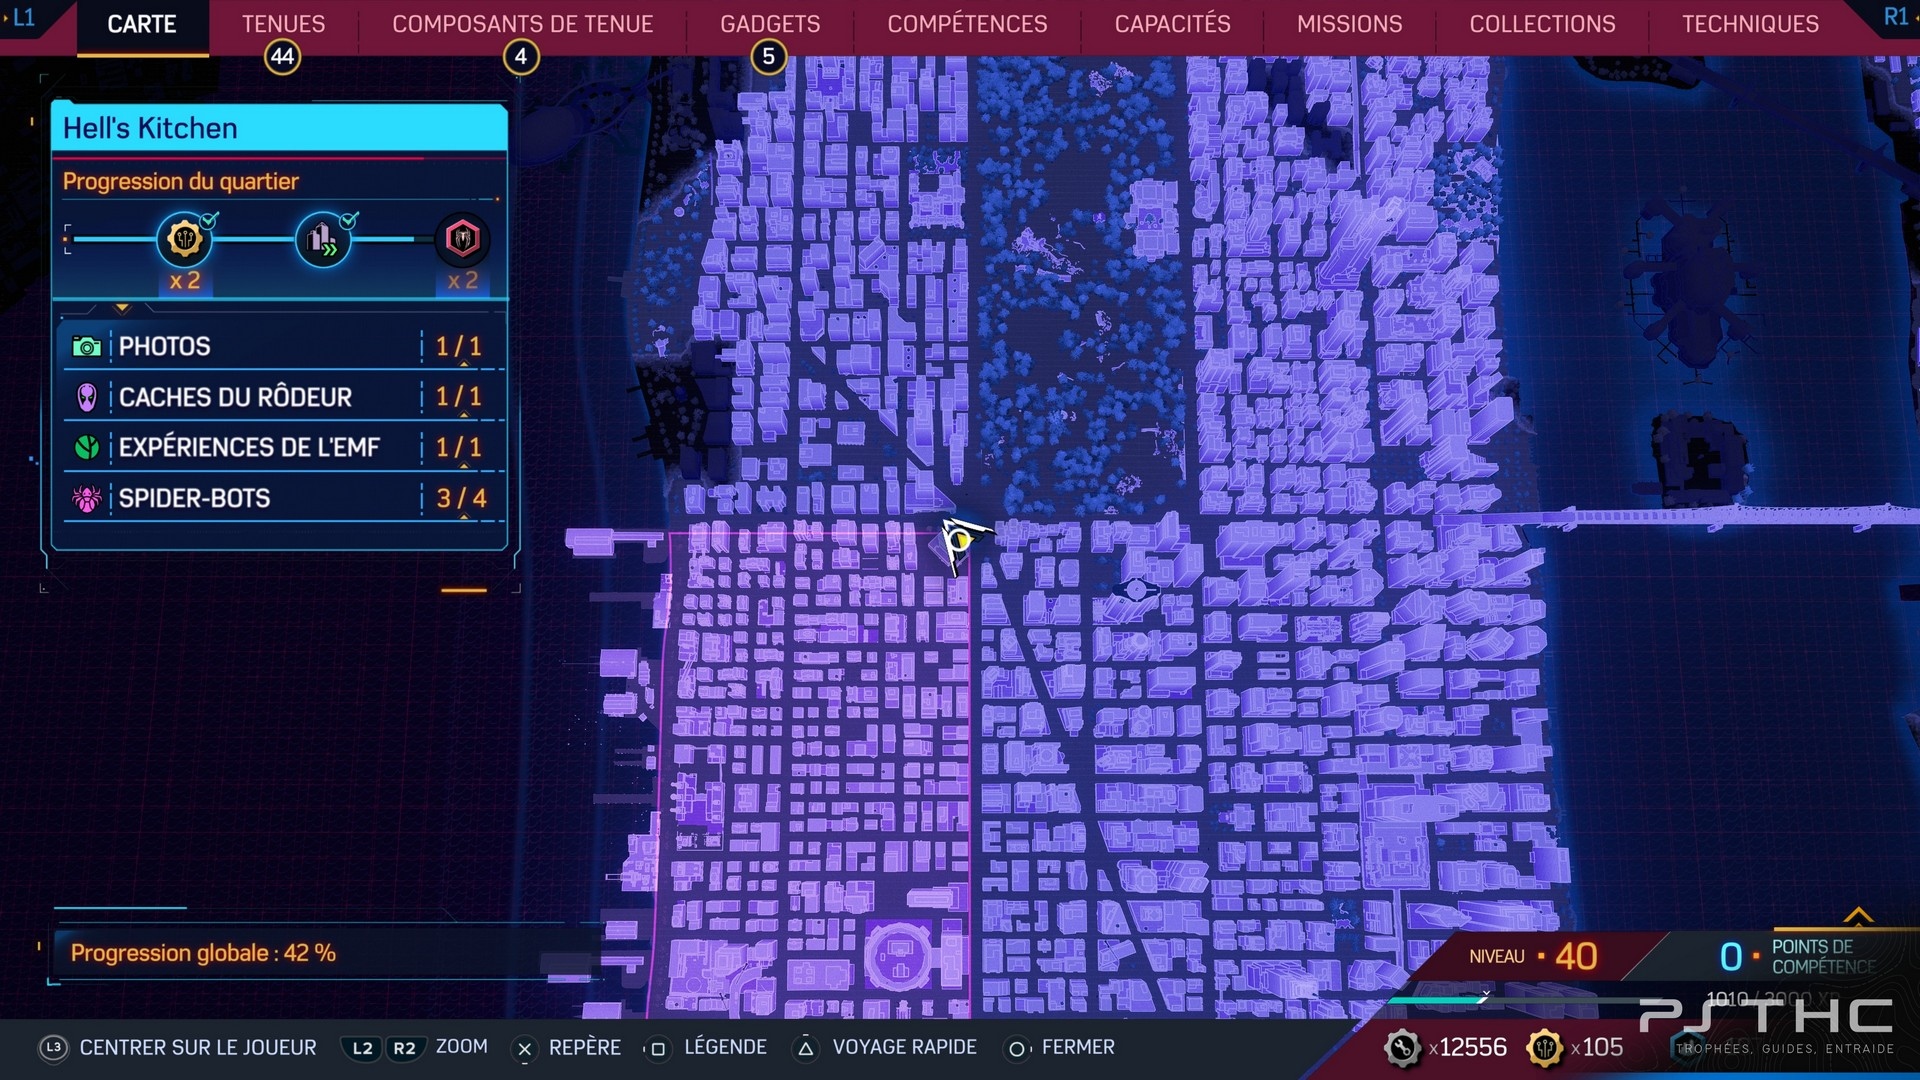Click the 44 badge under TENUES

tap(282, 57)
